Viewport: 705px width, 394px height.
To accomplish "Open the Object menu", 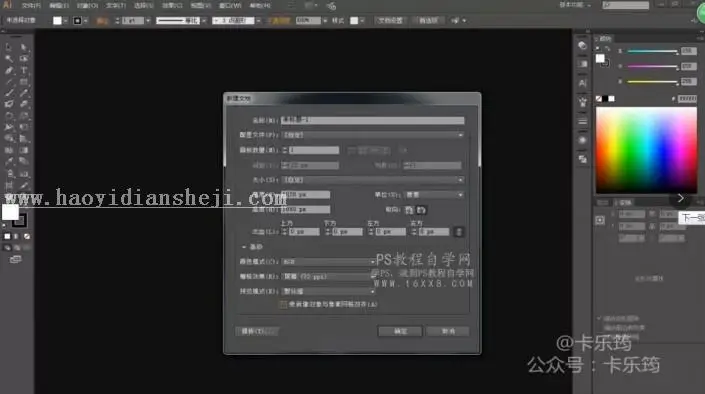I will (x=87, y=6).
